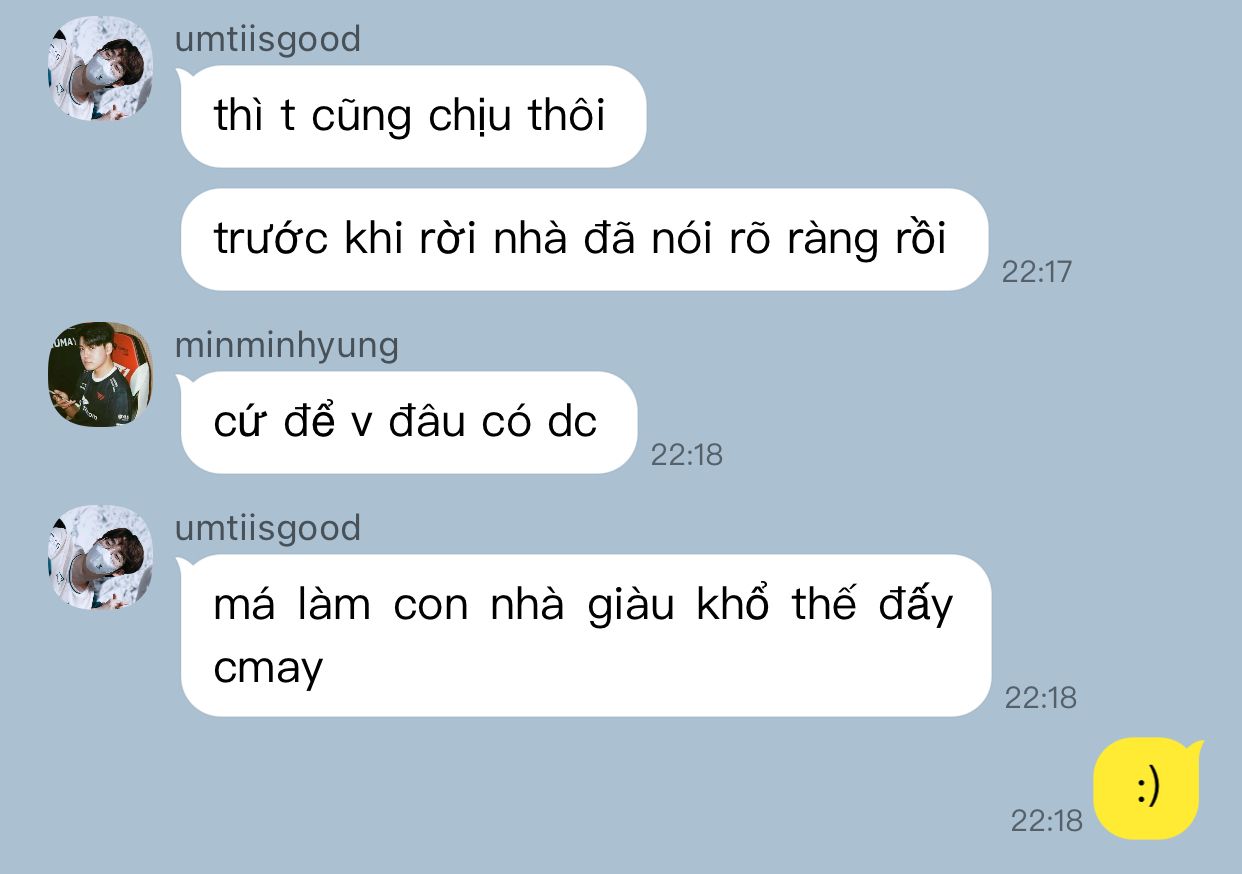1242x874 pixels.
Task: Click the word 'dc' in minminhyung's message
Action: point(572,422)
